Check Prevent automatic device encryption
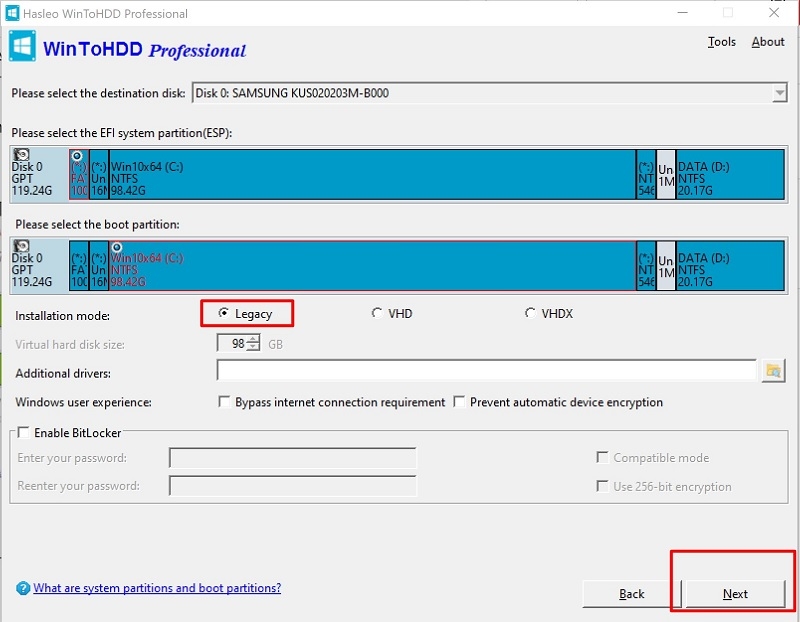The width and height of the screenshot is (800, 622). pos(459,402)
